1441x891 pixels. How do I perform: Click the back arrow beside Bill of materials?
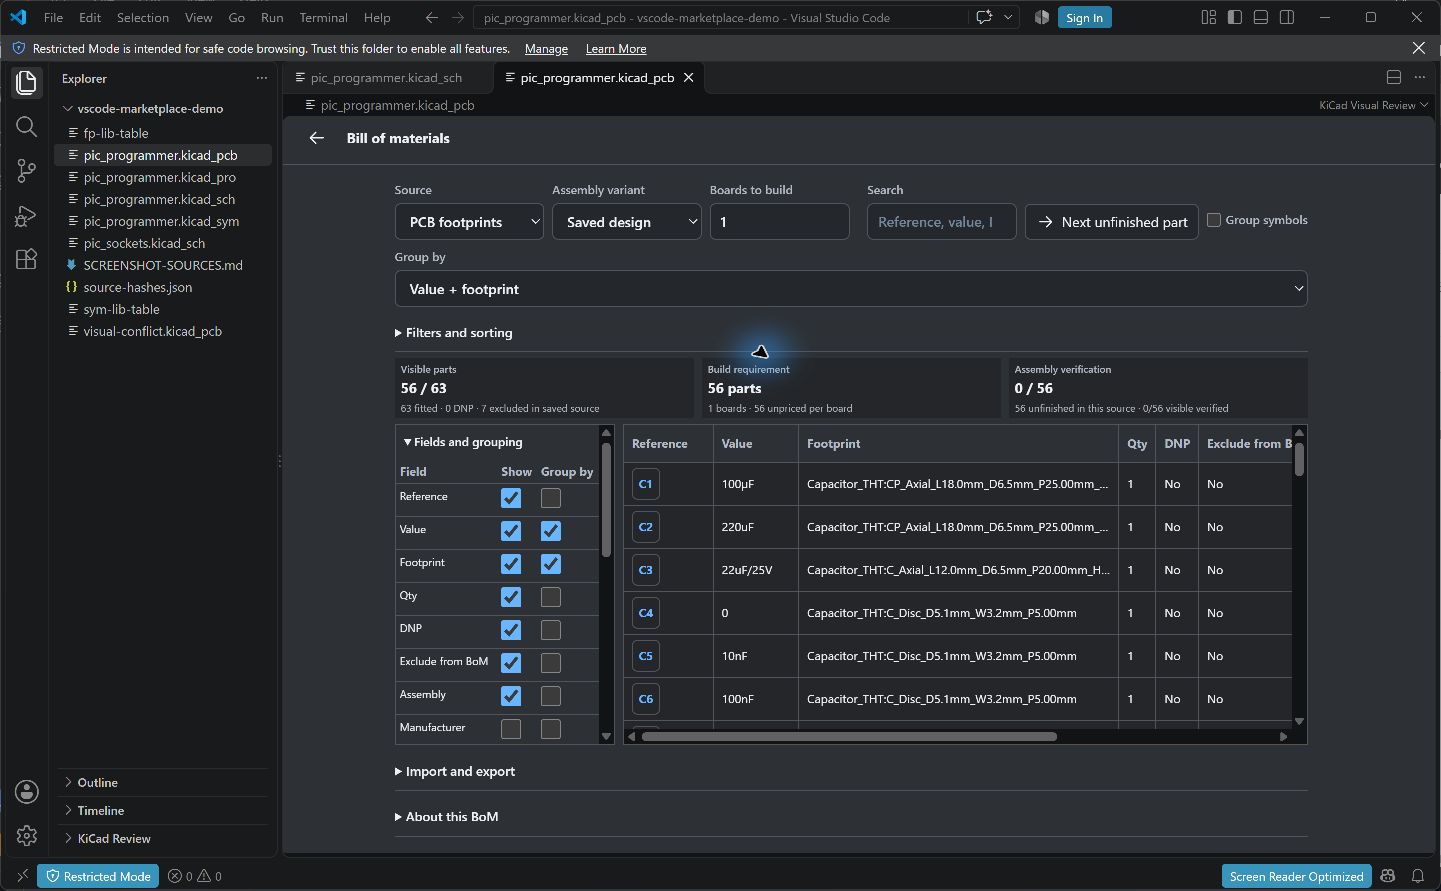(317, 138)
